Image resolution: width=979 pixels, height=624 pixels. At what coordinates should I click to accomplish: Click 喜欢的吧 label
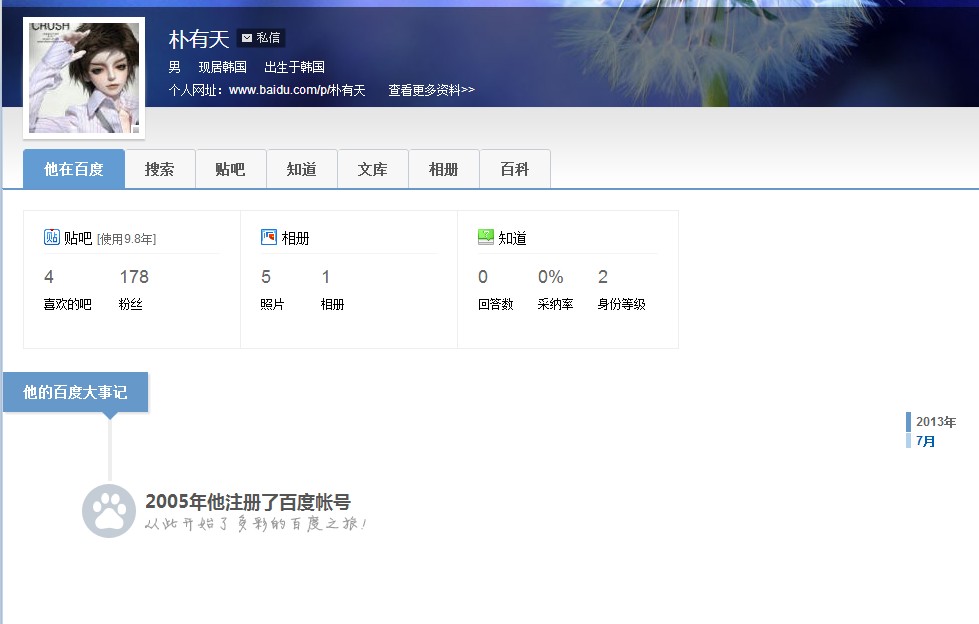pyautogui.click(x=67, y=304)
